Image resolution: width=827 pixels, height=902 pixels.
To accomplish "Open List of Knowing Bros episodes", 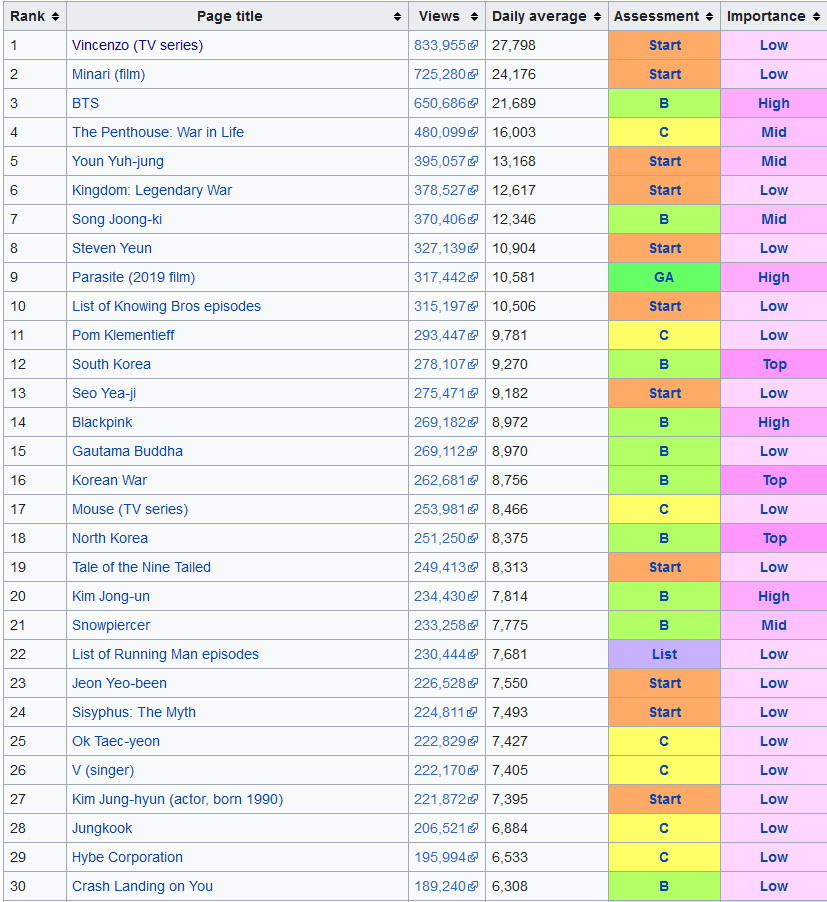I will coord(166,307).
